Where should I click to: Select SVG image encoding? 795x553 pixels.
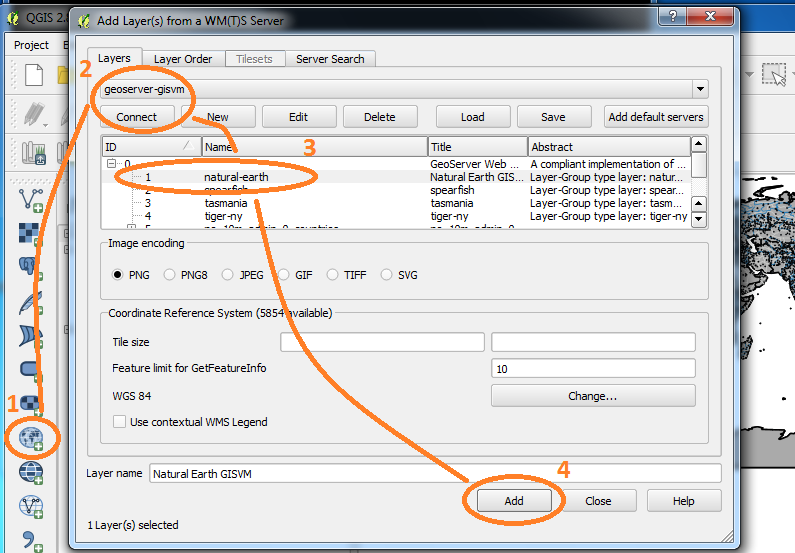pos(386,275)
